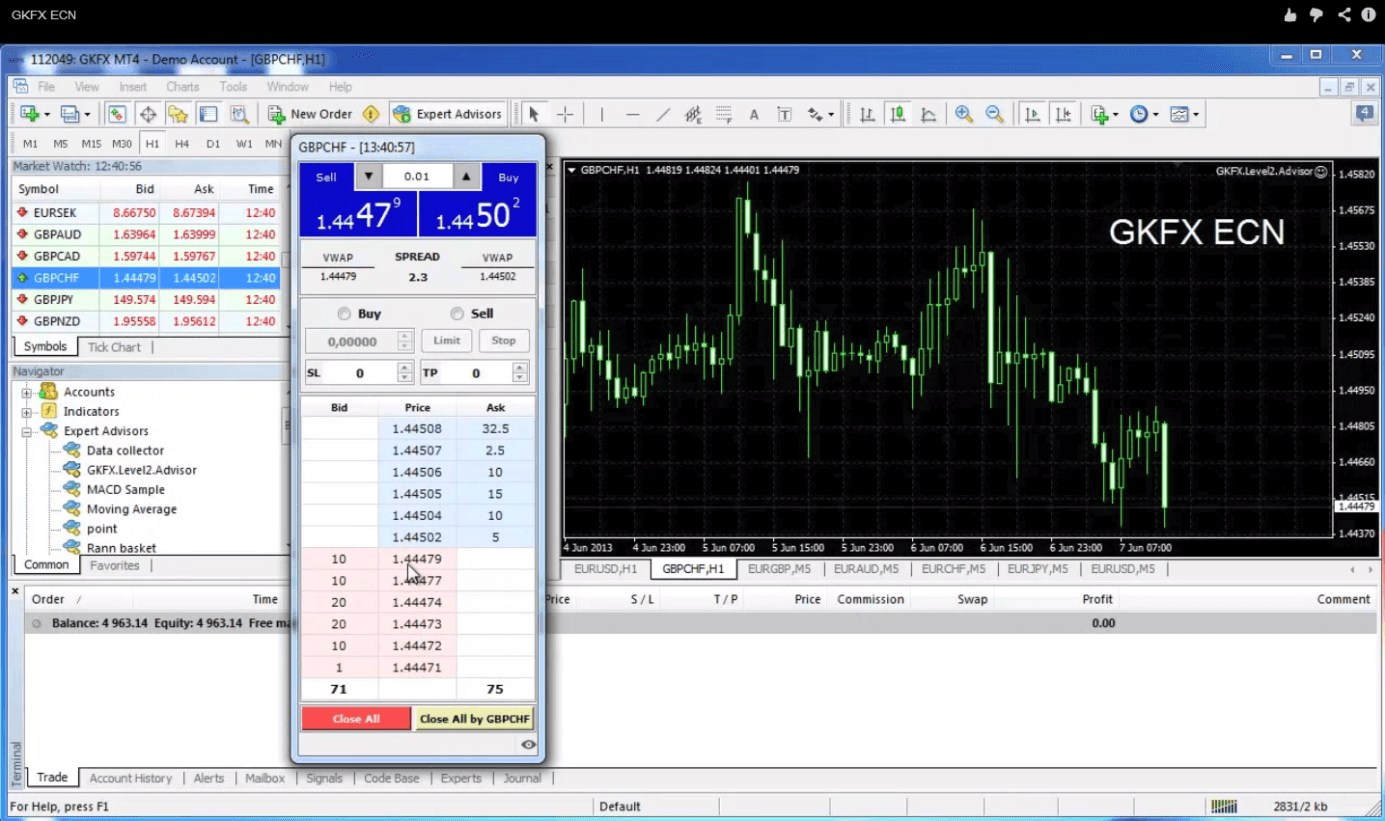1385x821 pixels.
Task: Click the 0.01 volume input field
Action: pos(417,176)
